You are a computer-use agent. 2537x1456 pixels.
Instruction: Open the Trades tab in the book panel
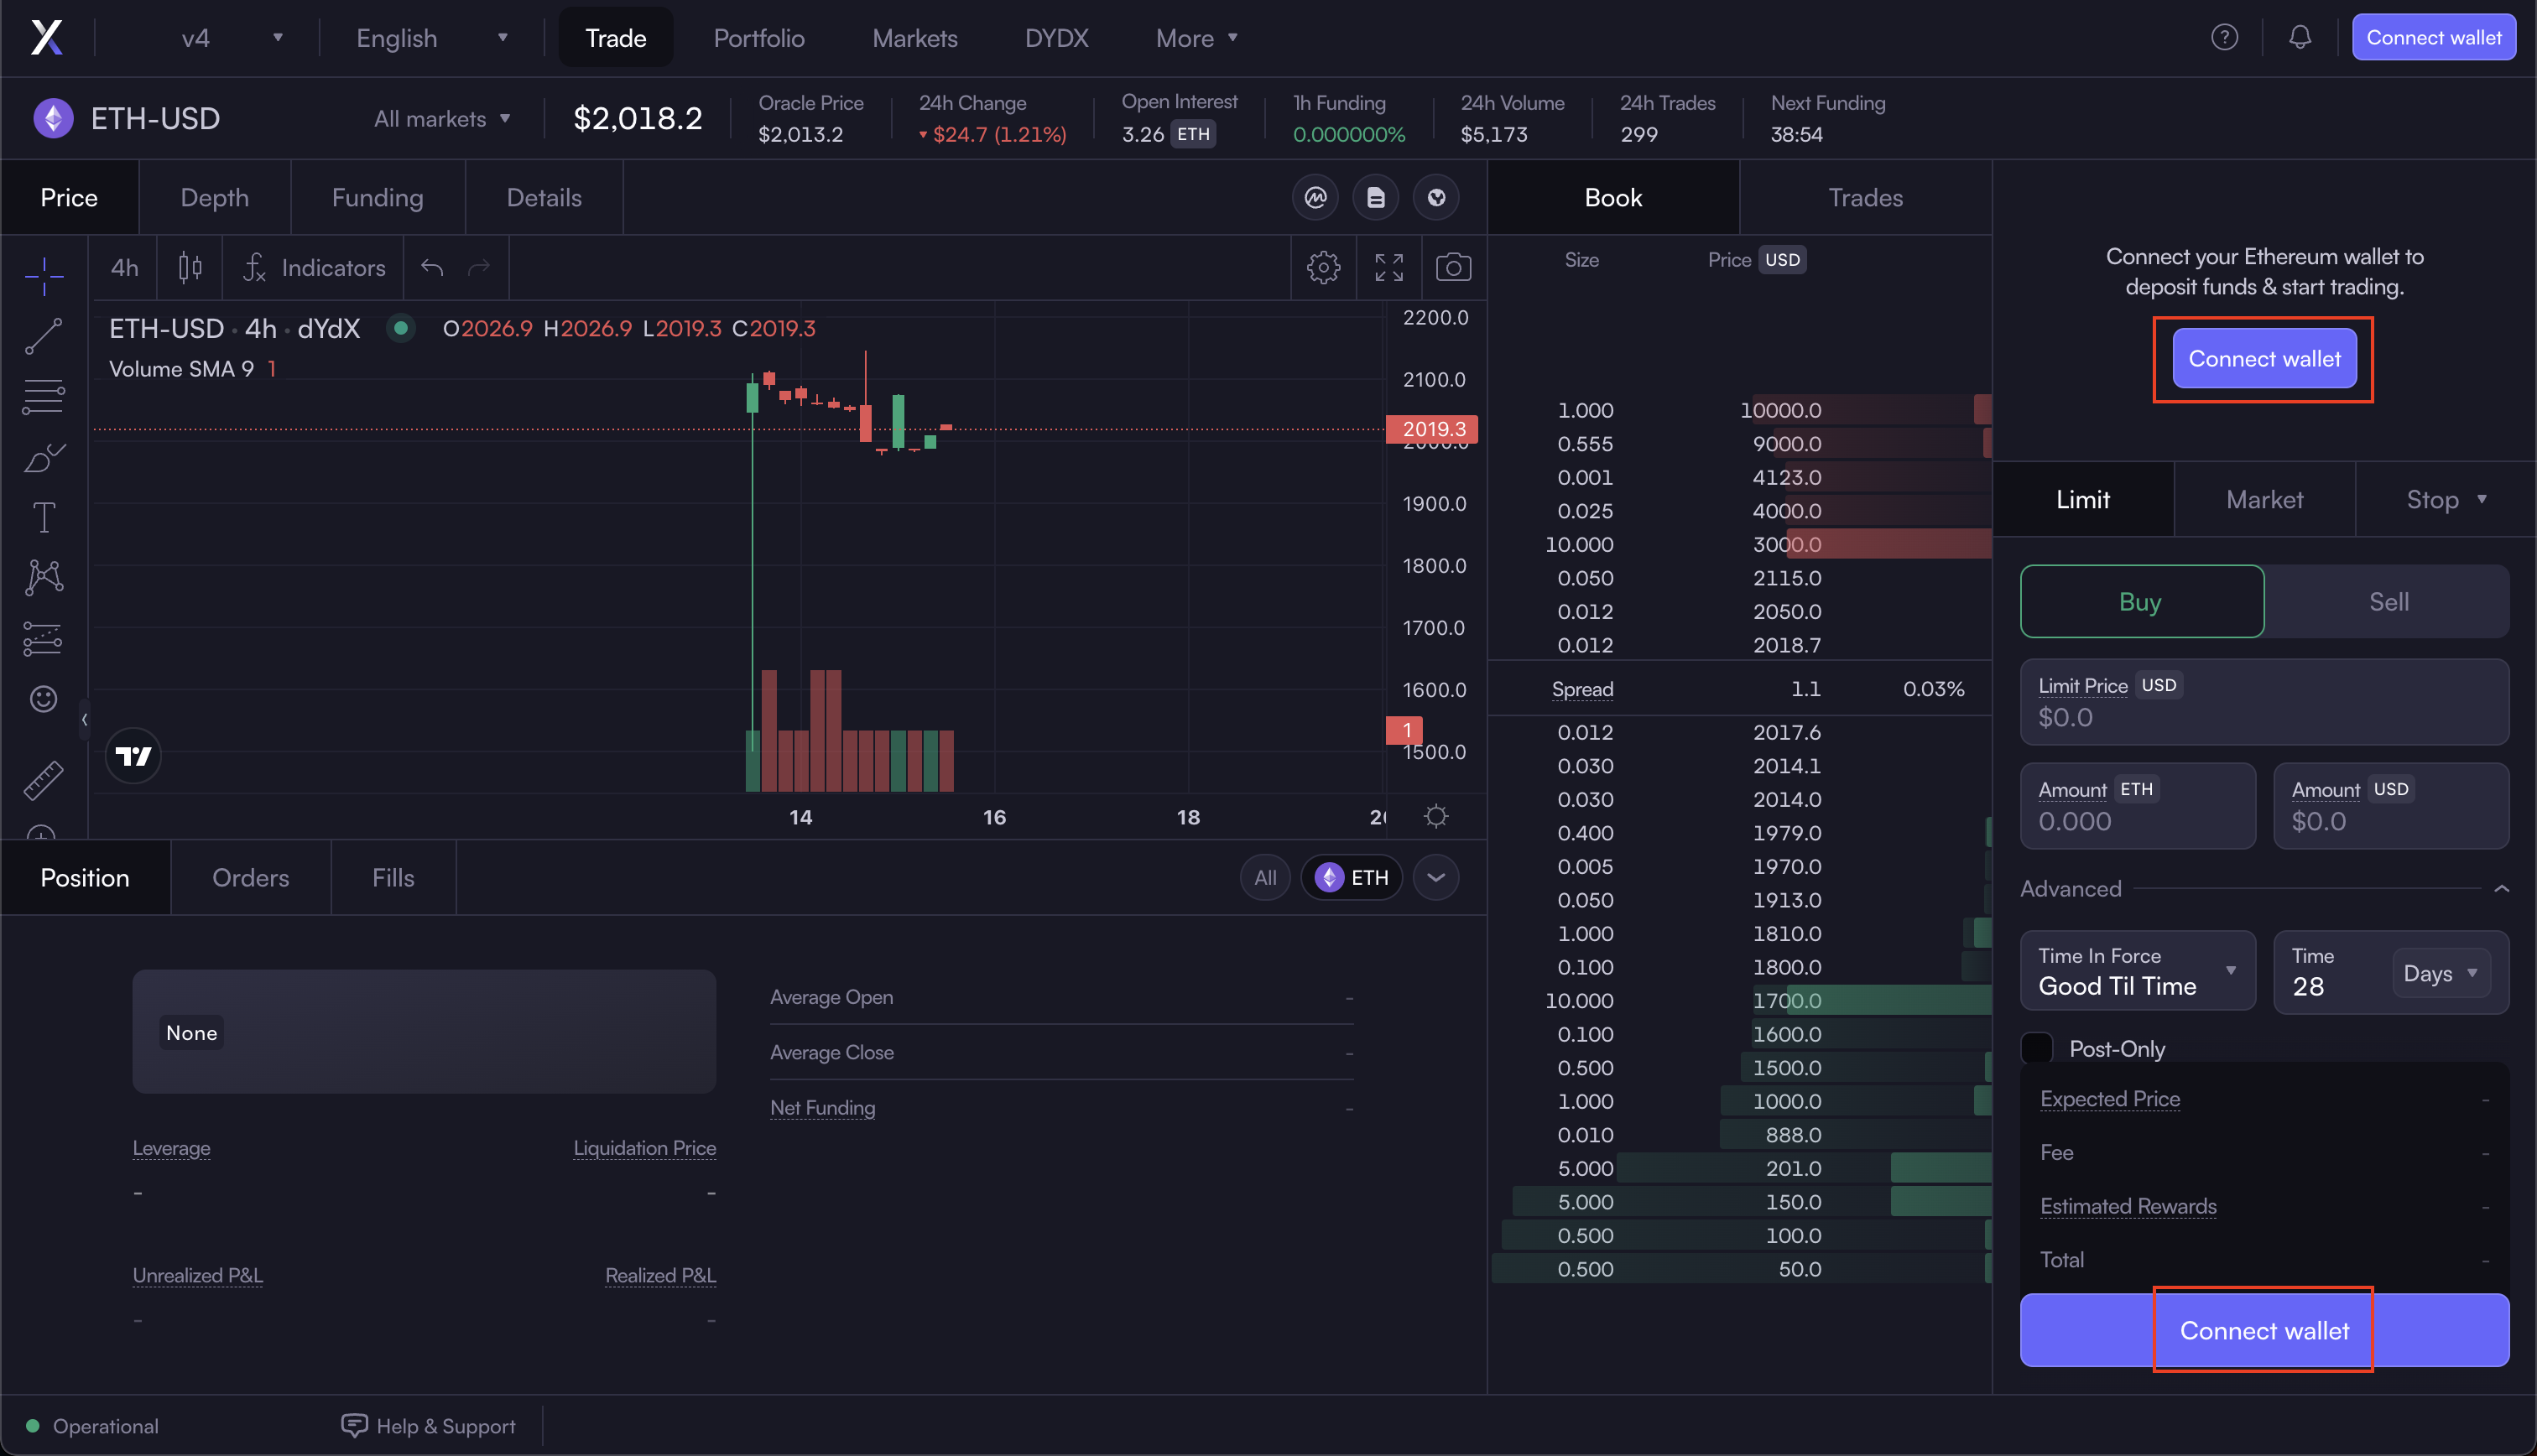tap(1864, 197)
